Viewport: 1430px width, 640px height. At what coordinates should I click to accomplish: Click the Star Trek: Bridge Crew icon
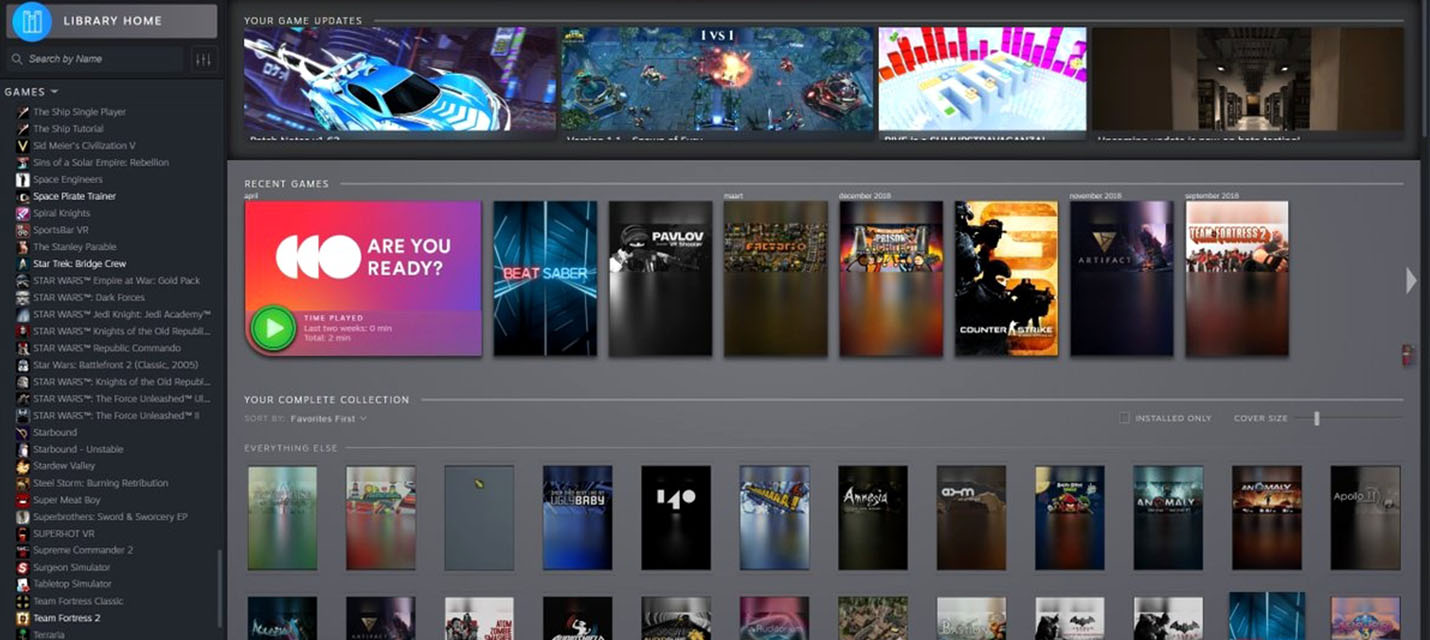tap(23, 264)
